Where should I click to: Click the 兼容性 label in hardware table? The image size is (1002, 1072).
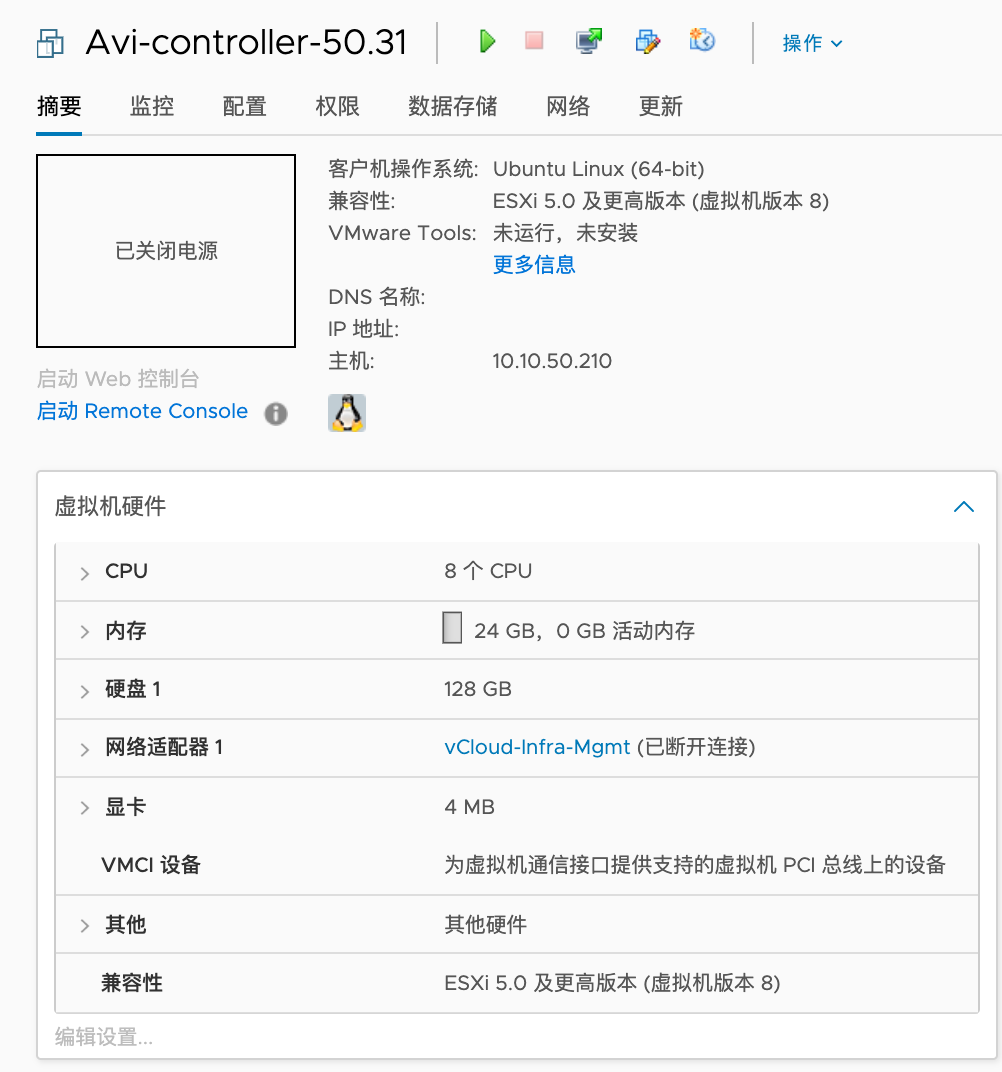pos(132,983)
